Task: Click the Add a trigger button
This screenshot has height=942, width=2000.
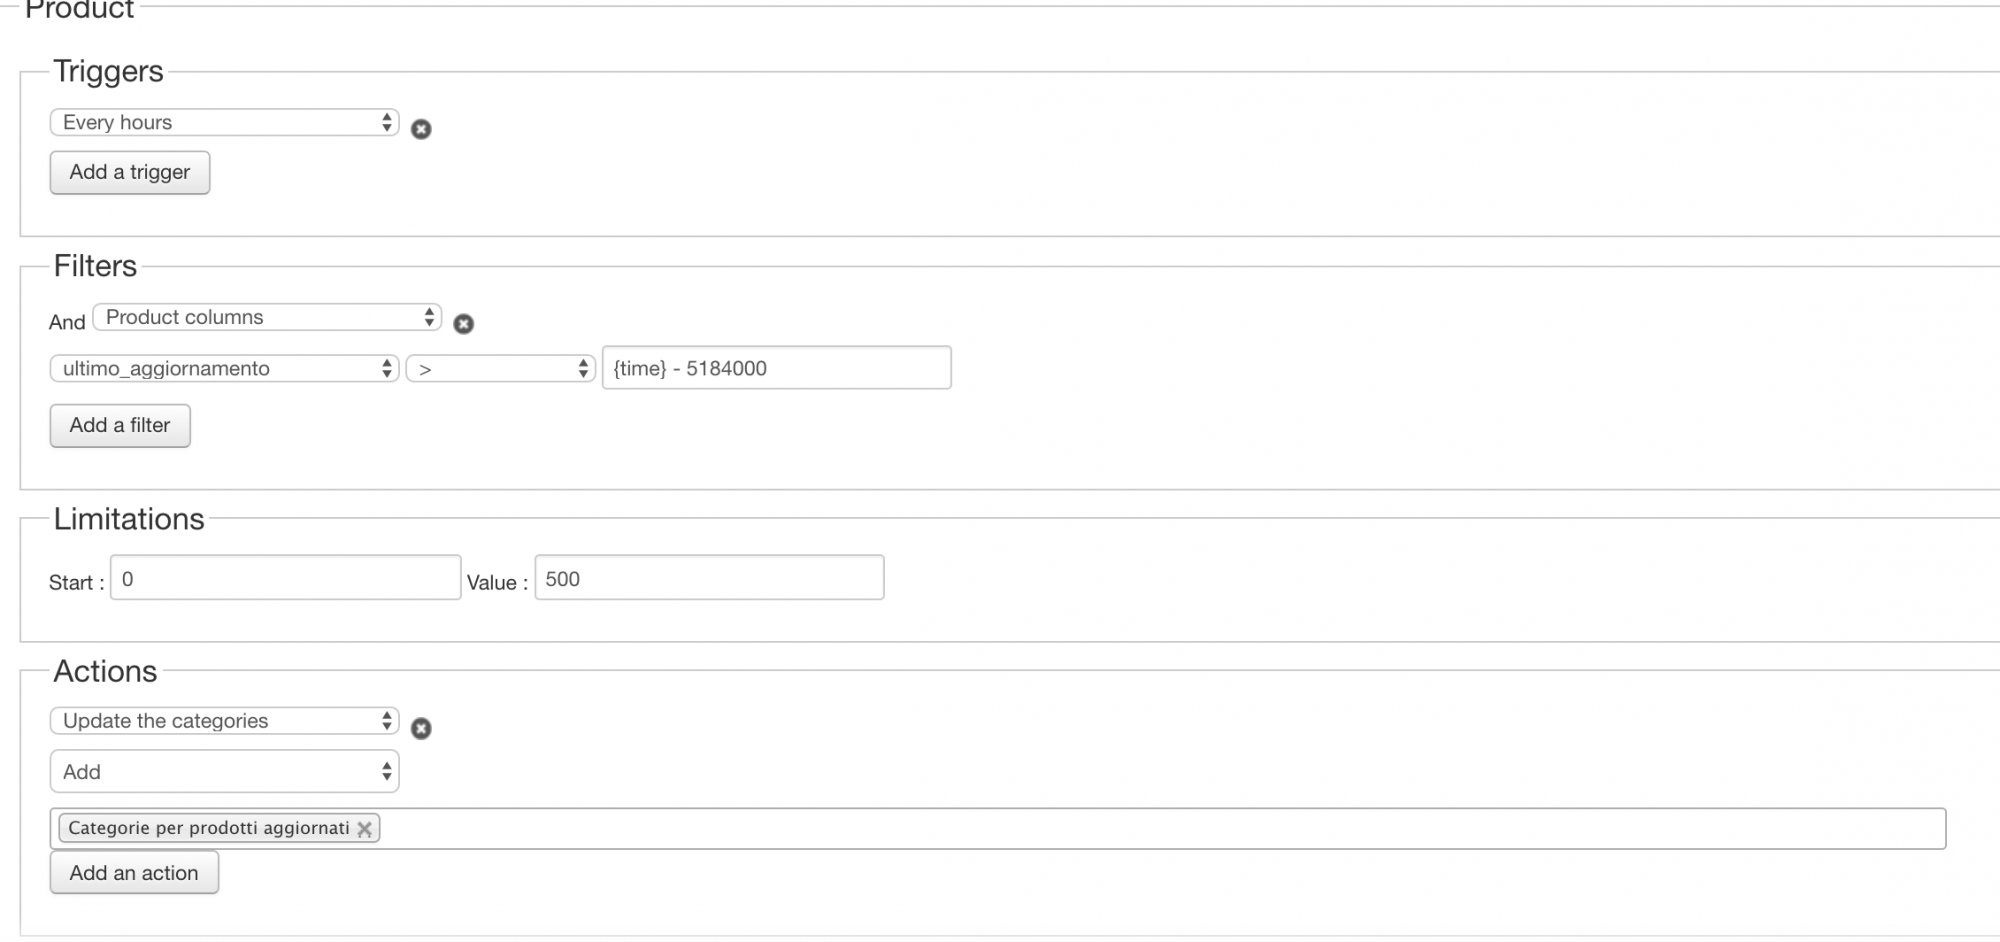Action: tap(130, 173)
